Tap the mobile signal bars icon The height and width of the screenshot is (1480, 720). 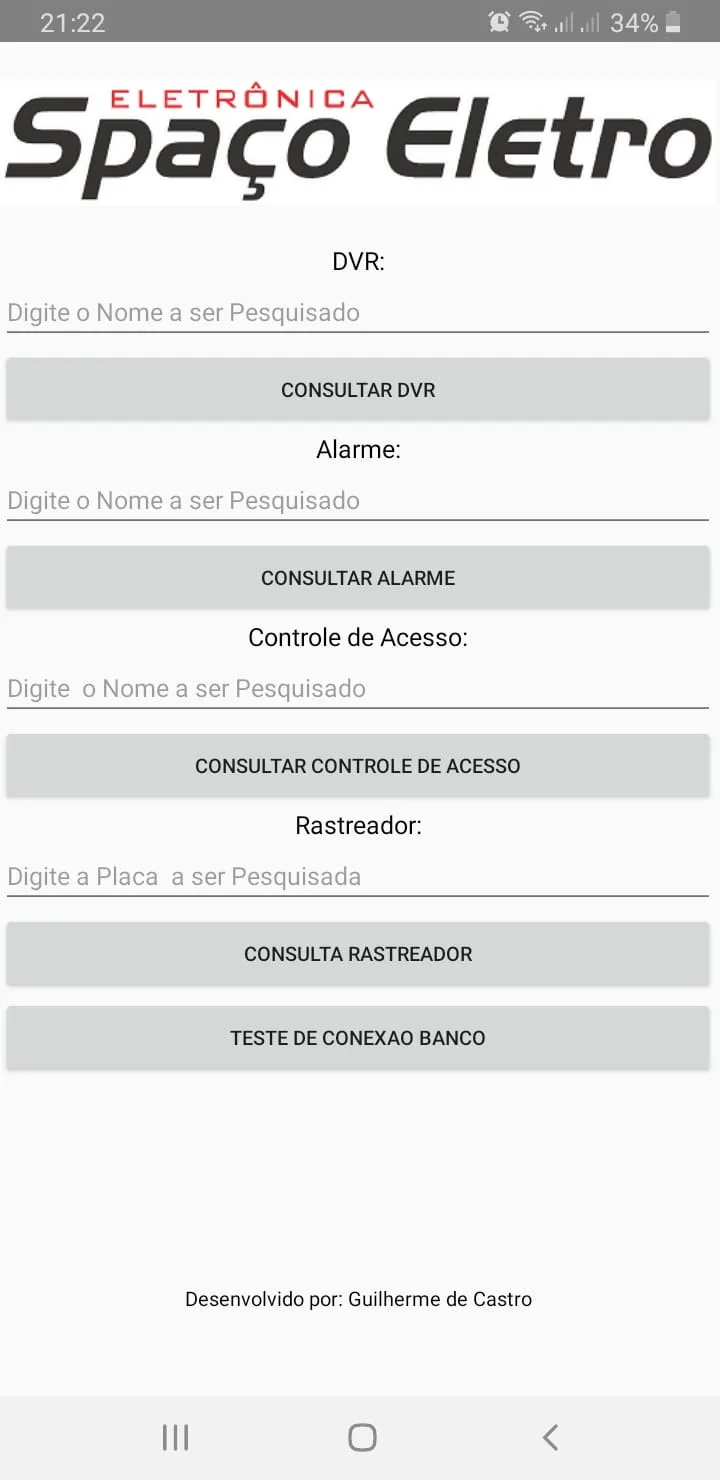(x=578, y=22)
